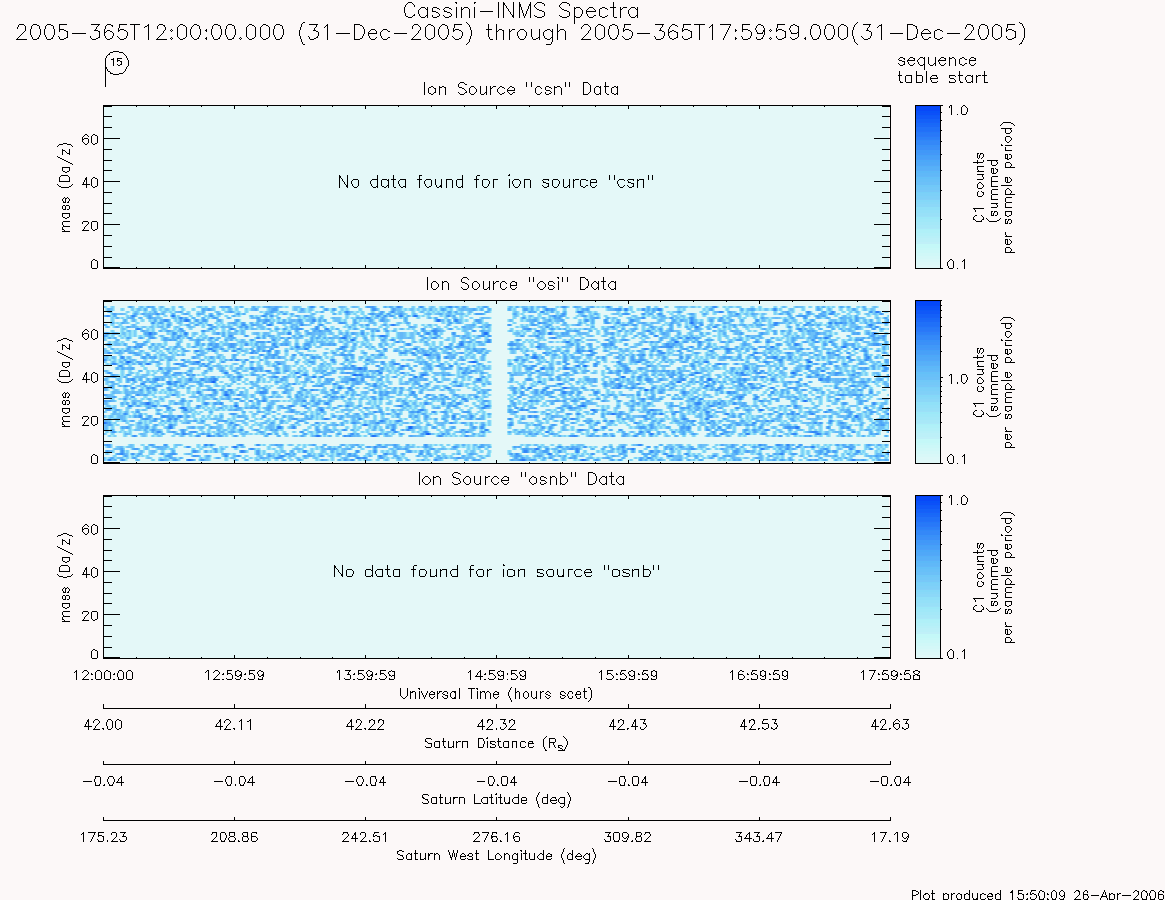The height and width of the screenshot is (900, 1165).
Task: Click the 'Universal Time (hours scet)' axis label
Action: [x=496, y=694]
